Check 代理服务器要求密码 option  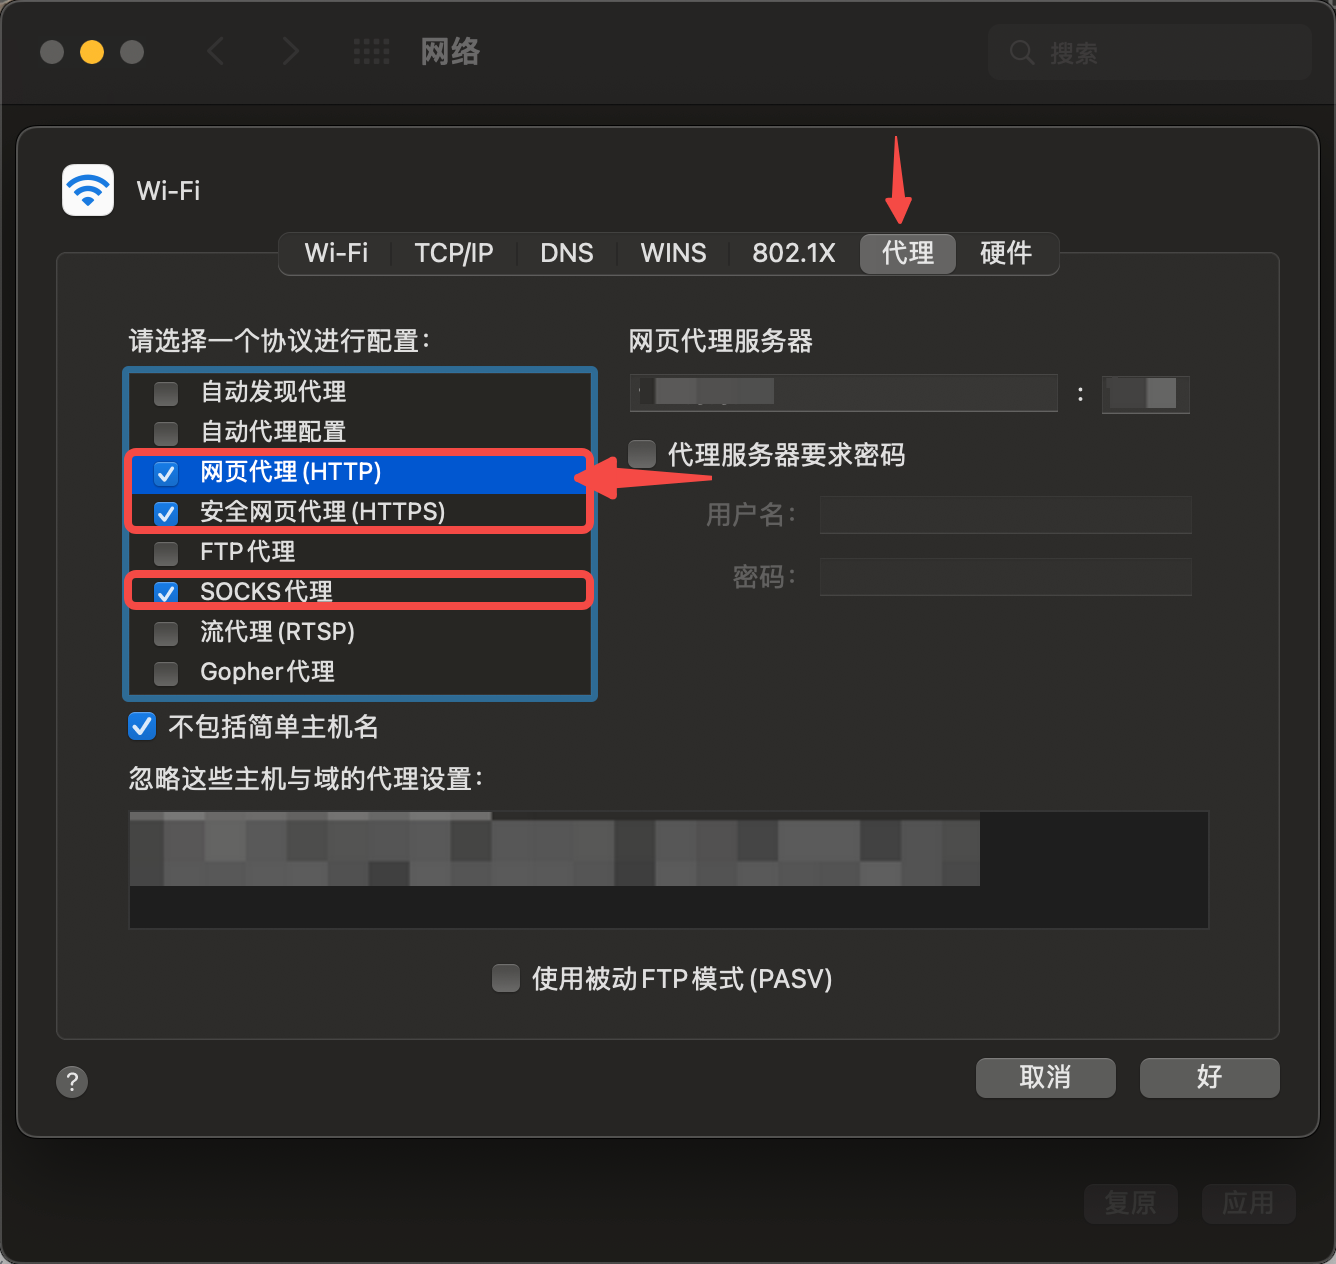[x=642, y=454]
